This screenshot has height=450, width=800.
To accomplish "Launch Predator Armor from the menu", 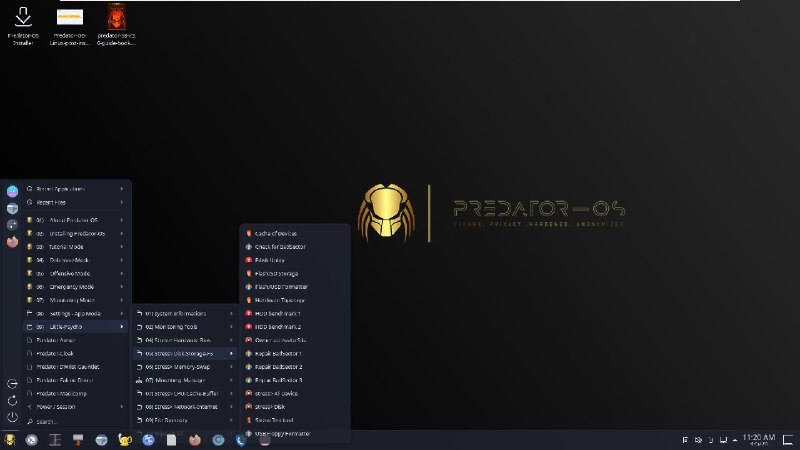I will [76, 340].
